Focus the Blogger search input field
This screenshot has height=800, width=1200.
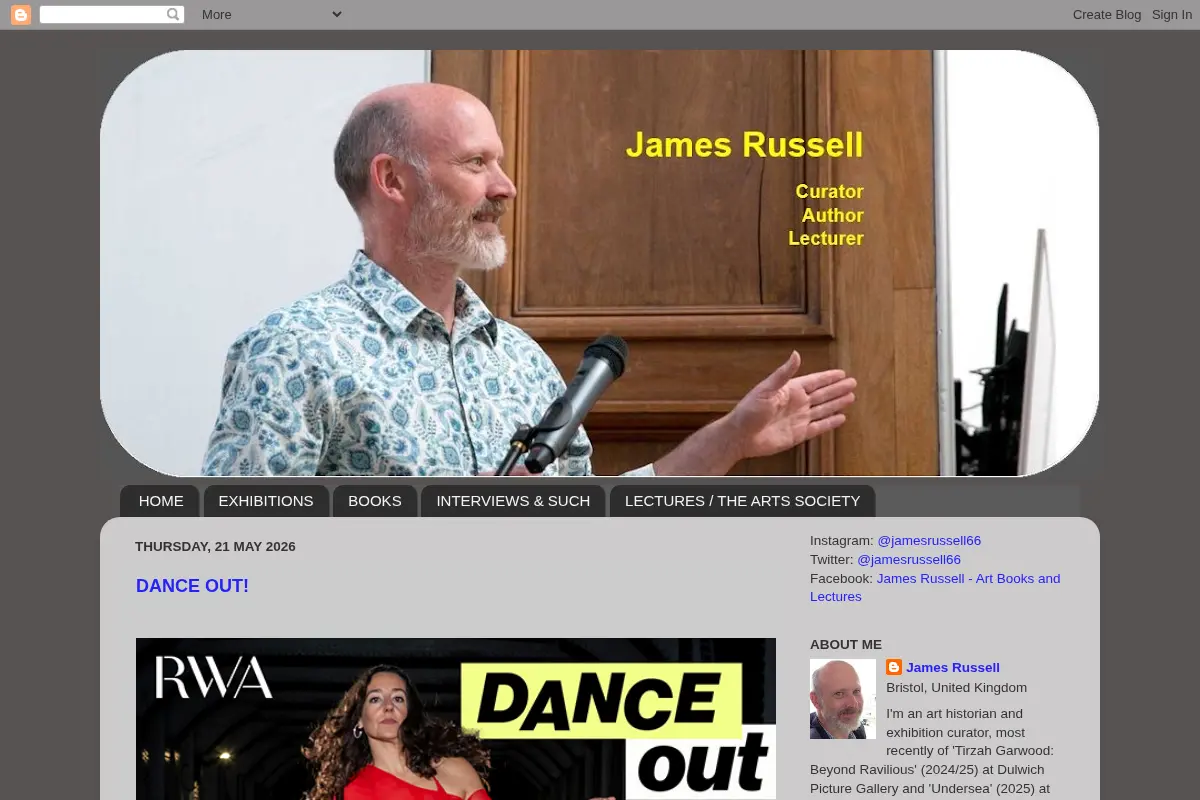103,14
